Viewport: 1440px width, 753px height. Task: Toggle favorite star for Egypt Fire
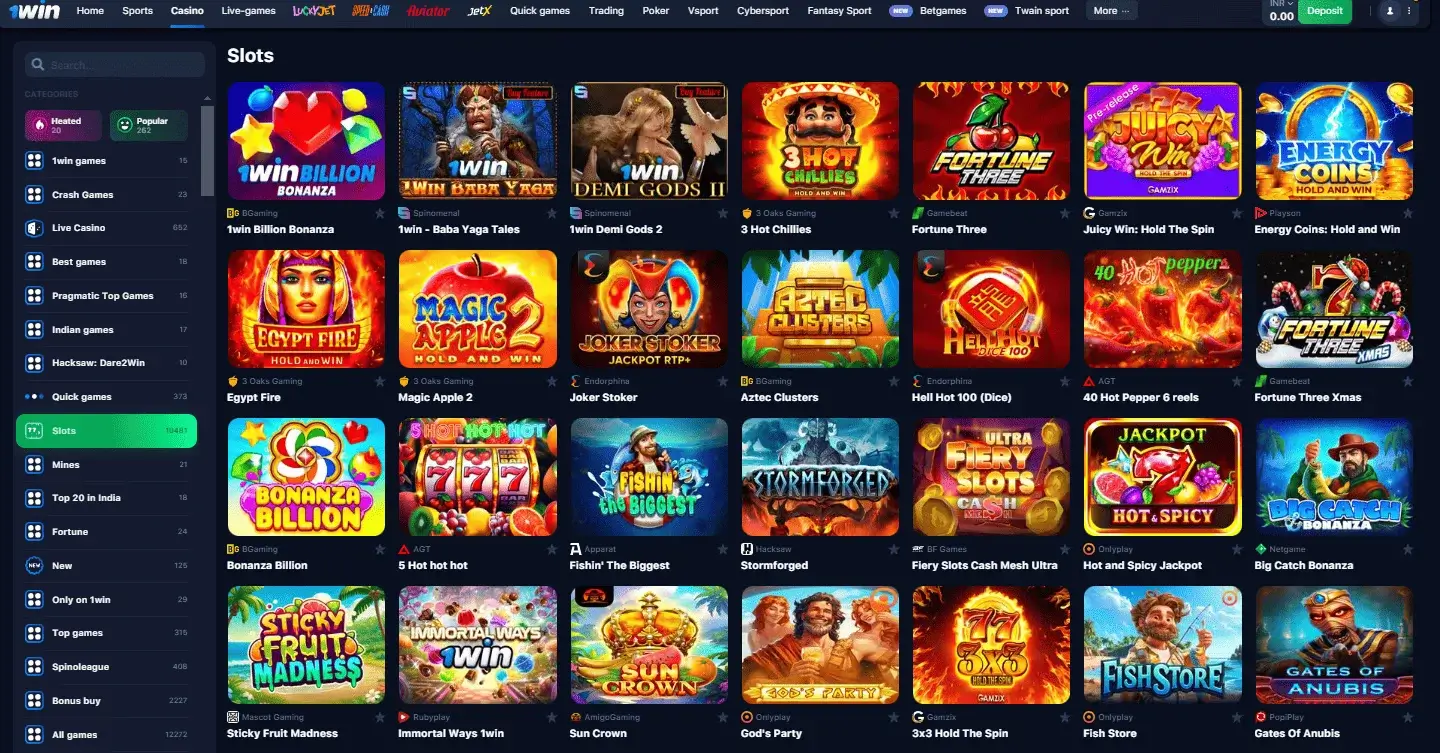380,381
